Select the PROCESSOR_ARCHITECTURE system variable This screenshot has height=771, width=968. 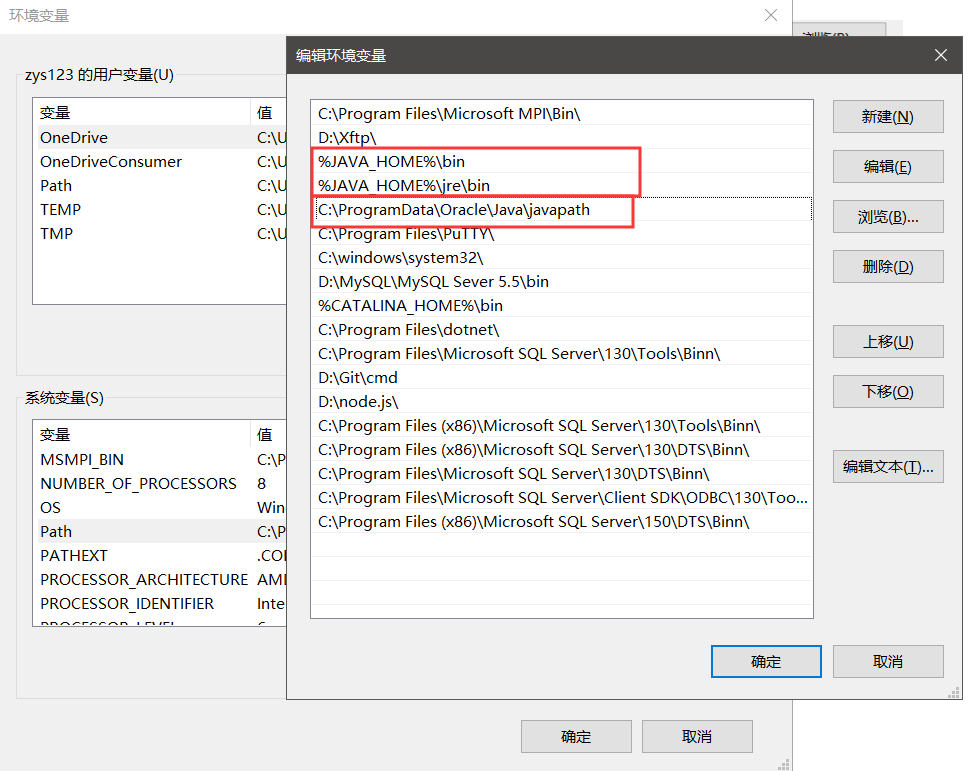pyautogui.click(x=160, y=580)
